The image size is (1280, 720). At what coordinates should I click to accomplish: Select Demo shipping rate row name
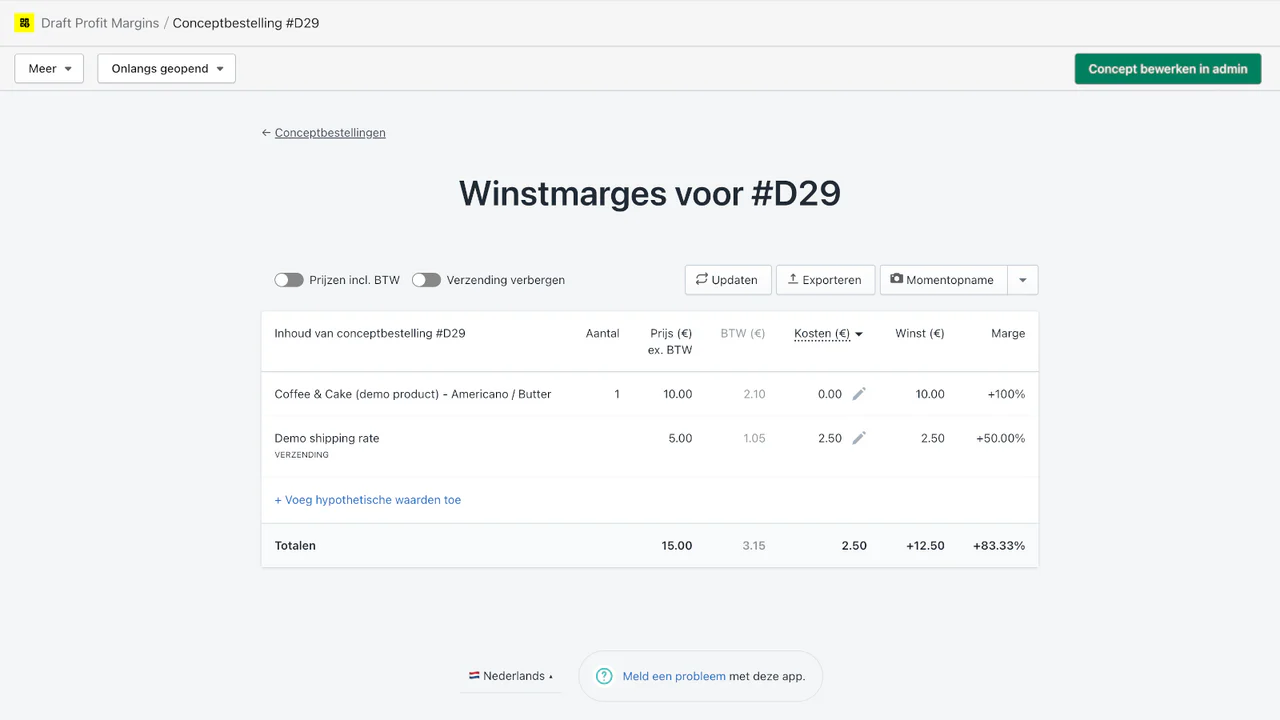coord(327,438)
